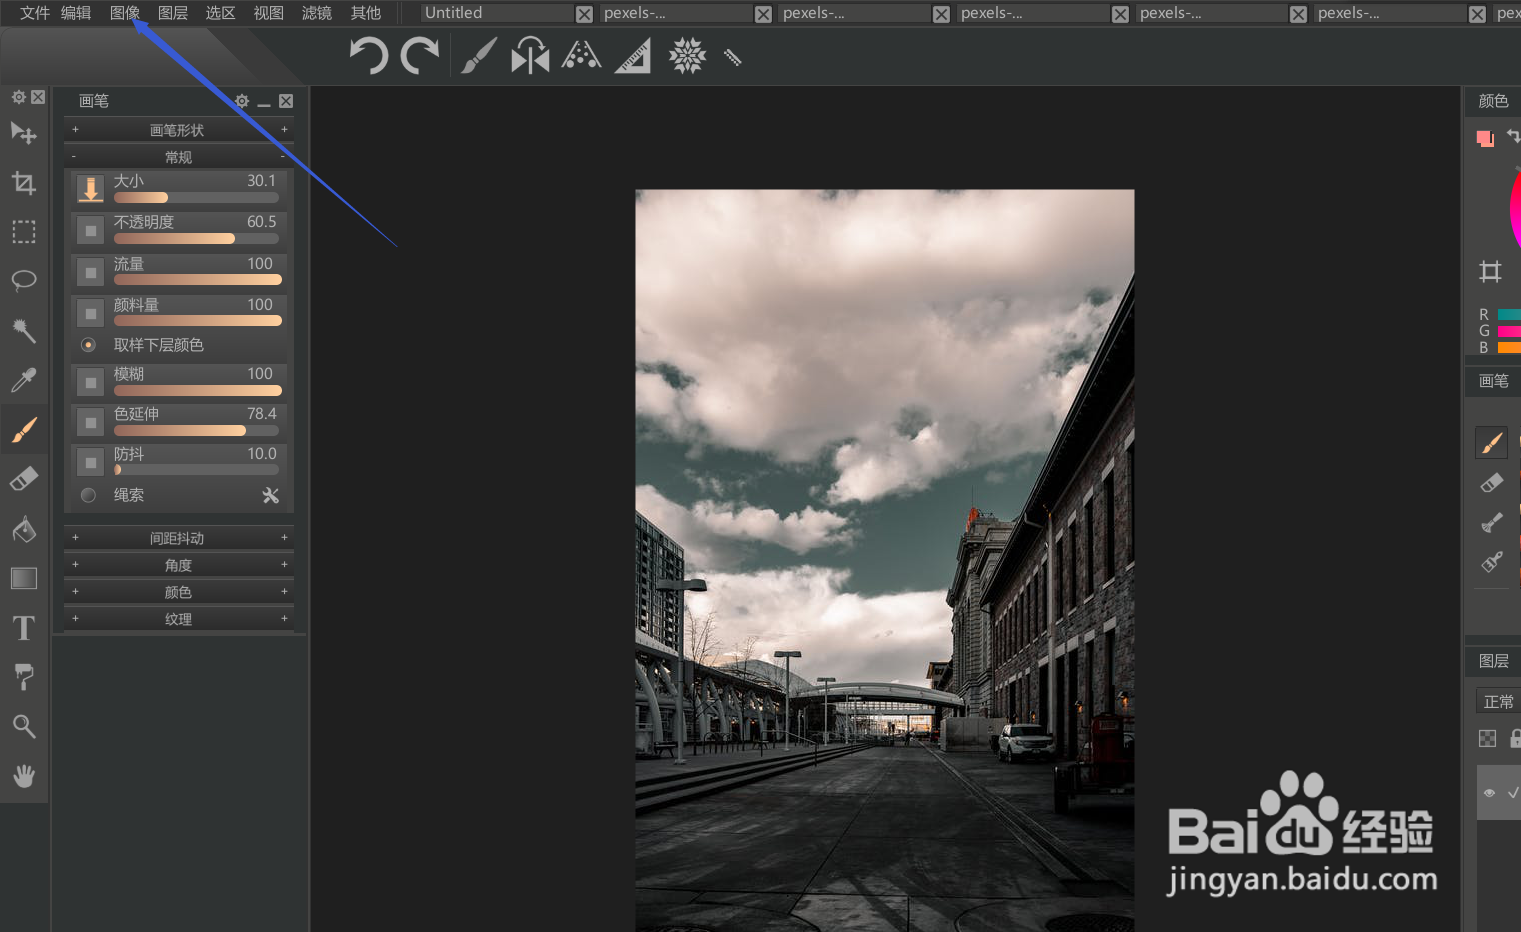The height and width of the screenshot is (932, 1521).
Task: Open the 图层 menu
Action: (x=173, y=13)
